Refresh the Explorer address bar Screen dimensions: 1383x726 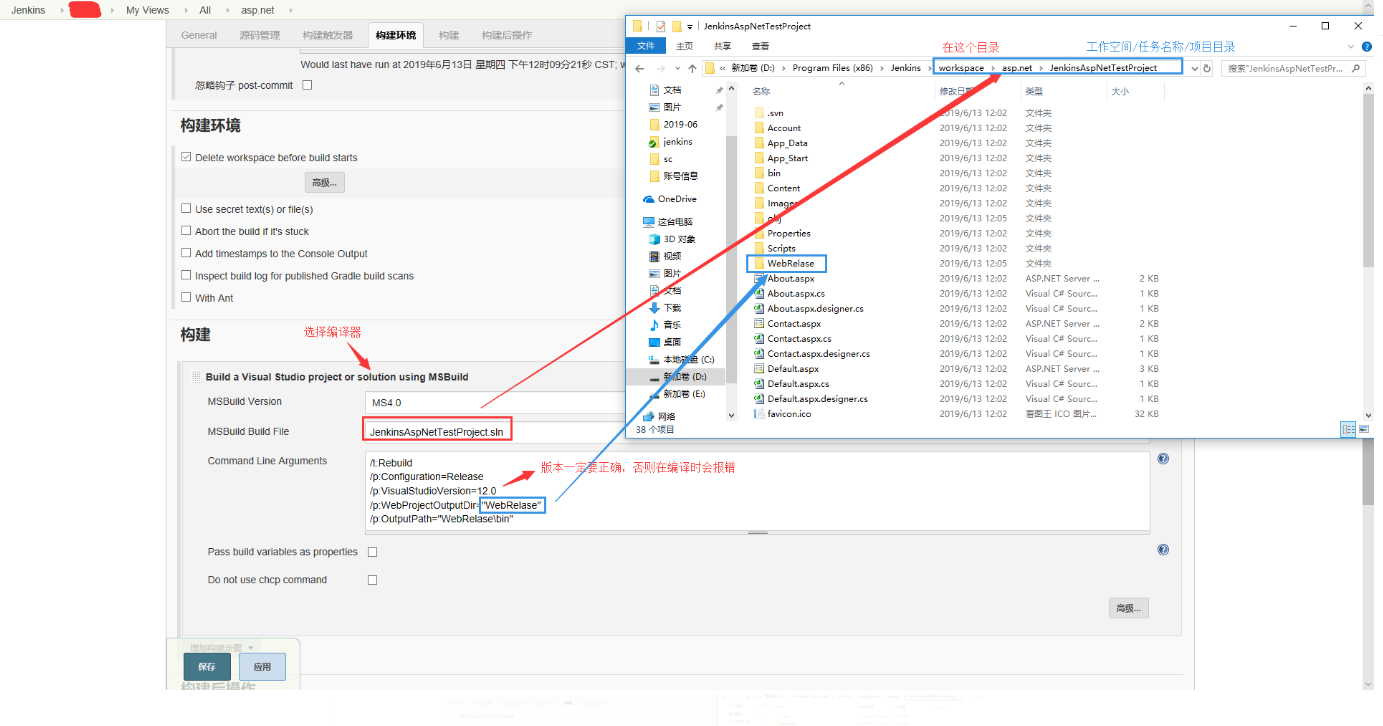[1207, 68]
